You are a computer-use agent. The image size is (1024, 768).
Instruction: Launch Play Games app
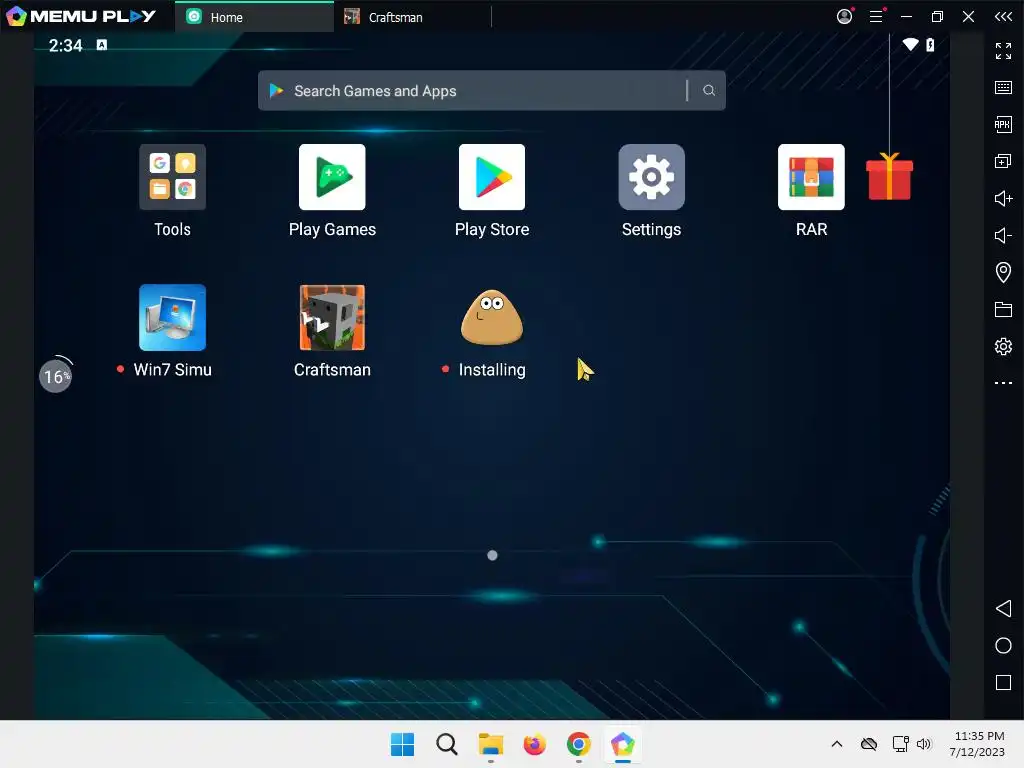(332, 177)
